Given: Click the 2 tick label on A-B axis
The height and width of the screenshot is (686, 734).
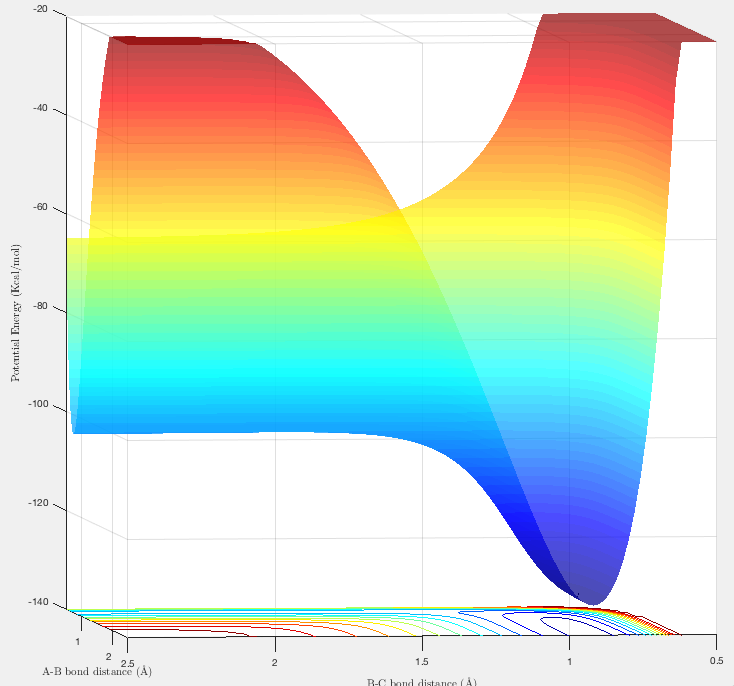Looking at the screenshot, I should pos(109,656).
